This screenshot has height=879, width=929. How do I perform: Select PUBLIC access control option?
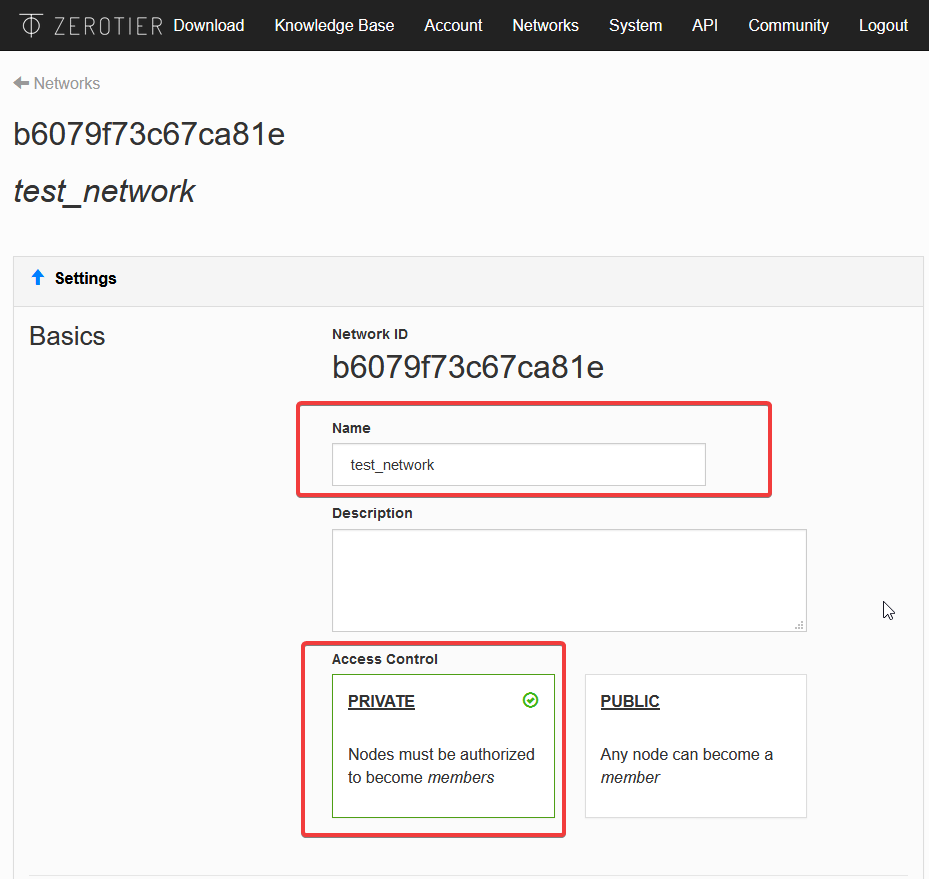click(696, 746)
